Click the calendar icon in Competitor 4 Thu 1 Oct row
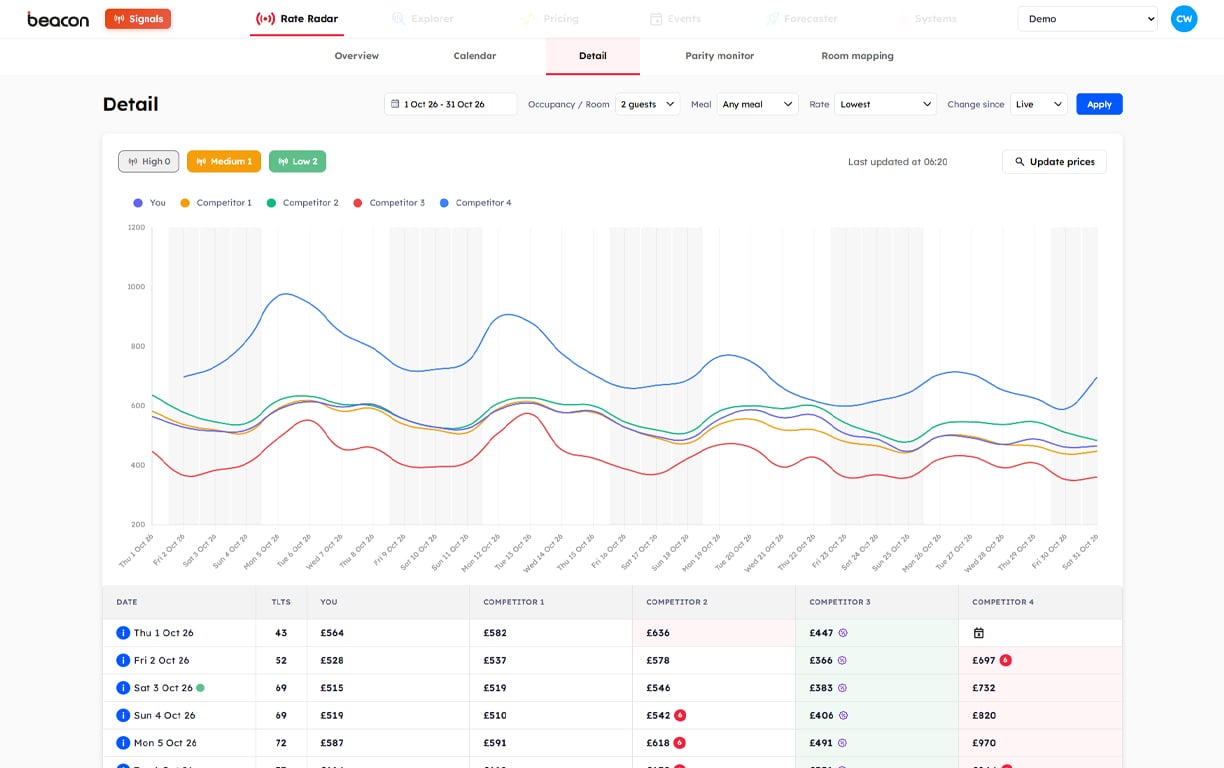The width and height of the screenshot is (1224, 768). (x=978, y=633)
